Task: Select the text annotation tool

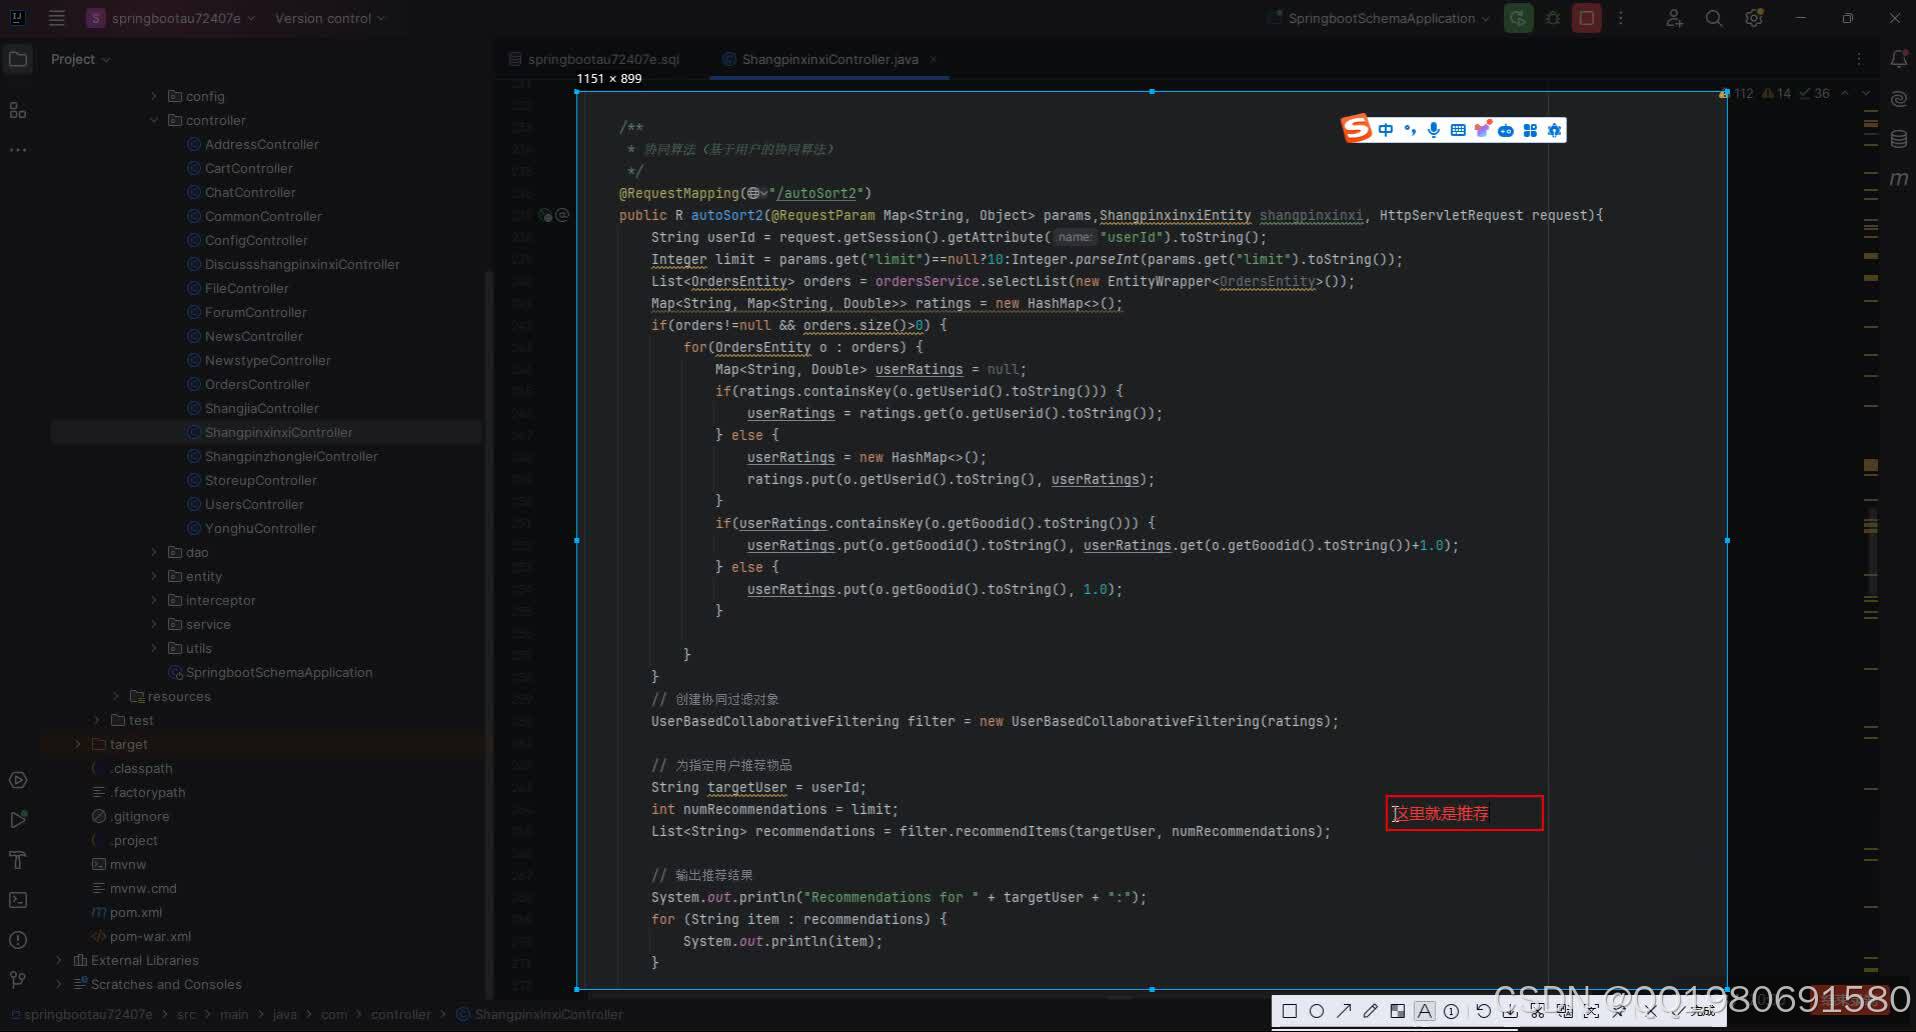Action: pos(1424,1011)
